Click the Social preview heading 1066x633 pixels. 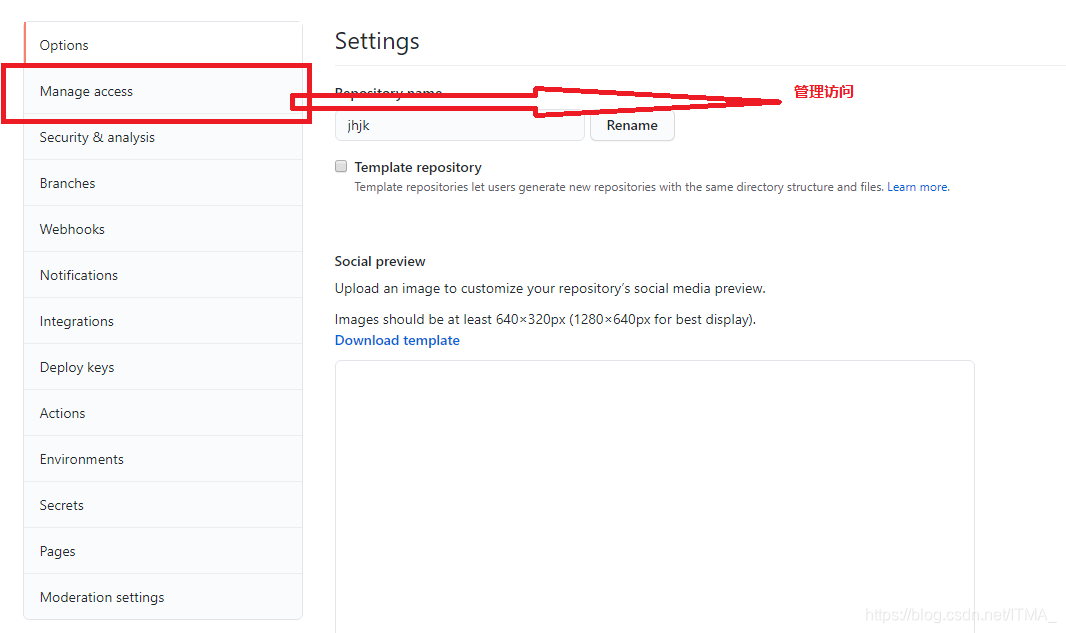click(380, 262)
